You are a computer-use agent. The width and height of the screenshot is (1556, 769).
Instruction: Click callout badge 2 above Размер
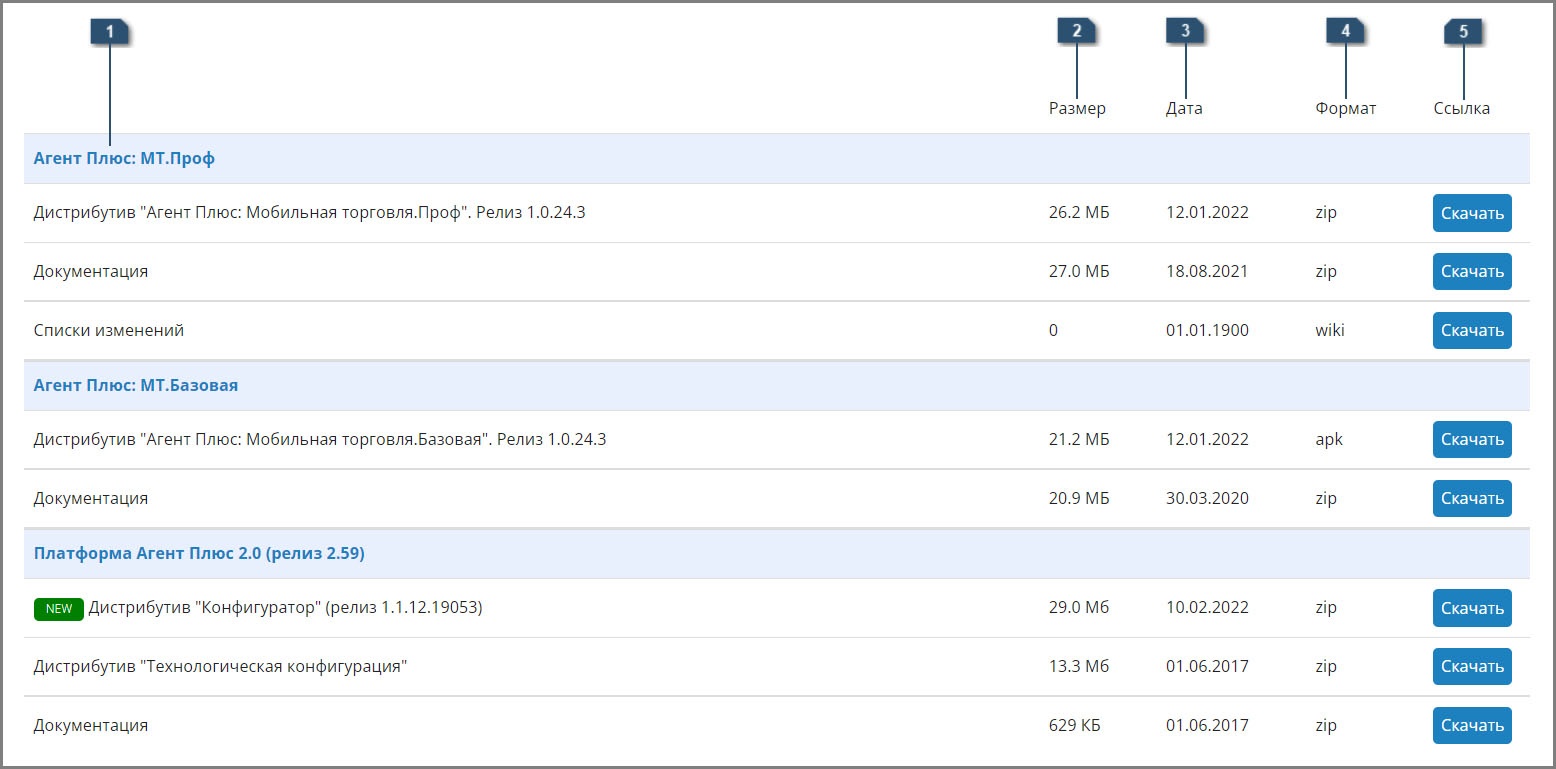tap(1076, 31)
